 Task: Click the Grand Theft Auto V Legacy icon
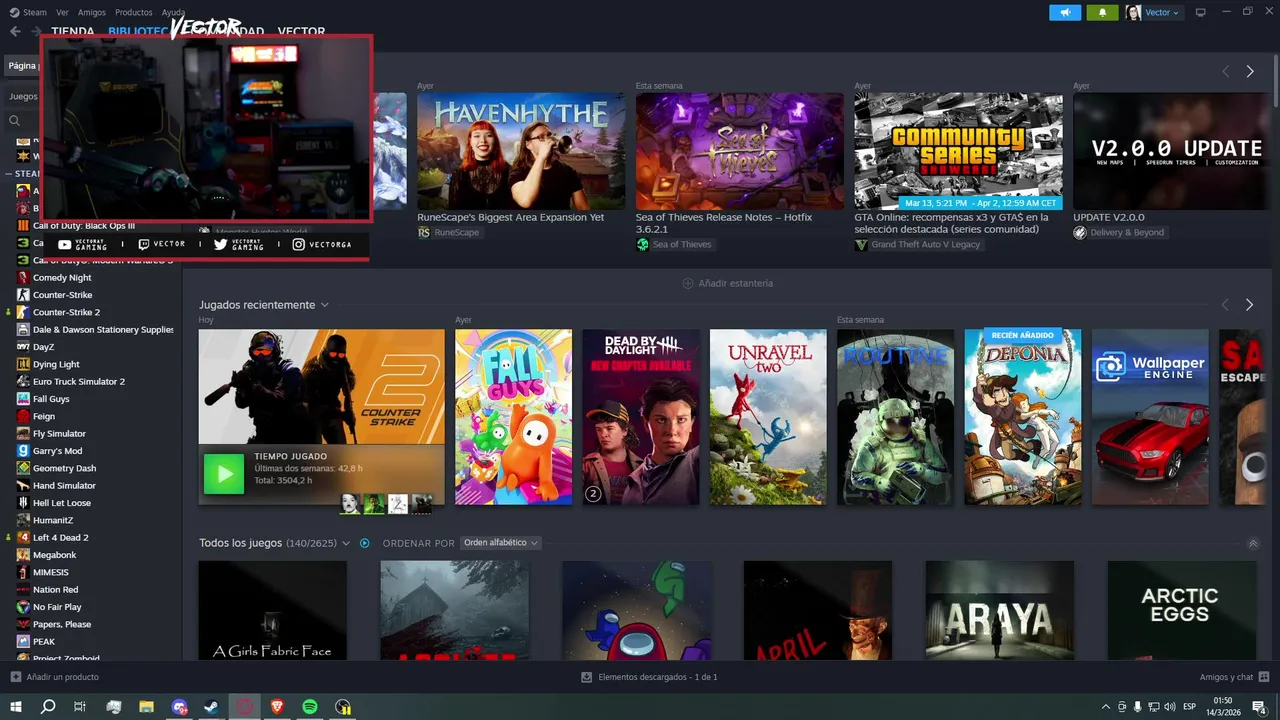(x=861, y=244)
